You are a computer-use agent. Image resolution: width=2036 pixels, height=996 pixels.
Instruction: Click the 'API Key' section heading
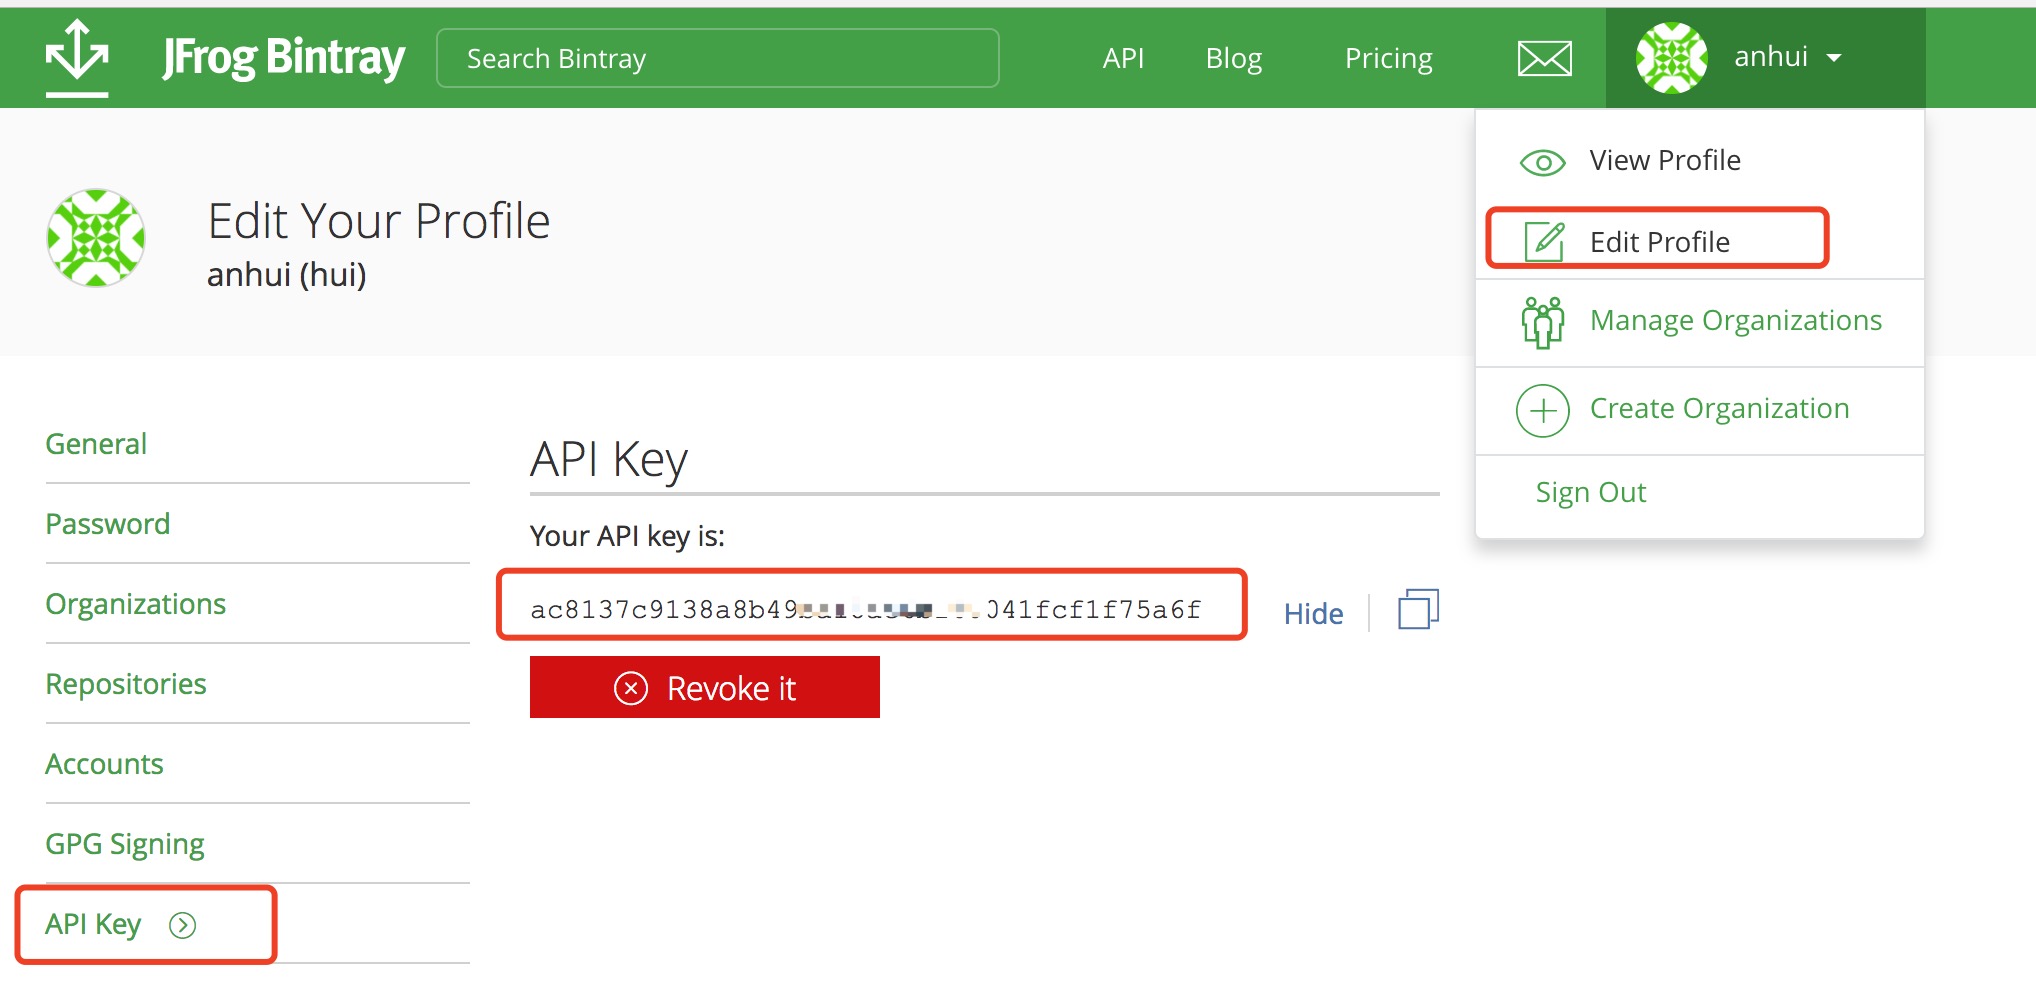pos(608,460)
